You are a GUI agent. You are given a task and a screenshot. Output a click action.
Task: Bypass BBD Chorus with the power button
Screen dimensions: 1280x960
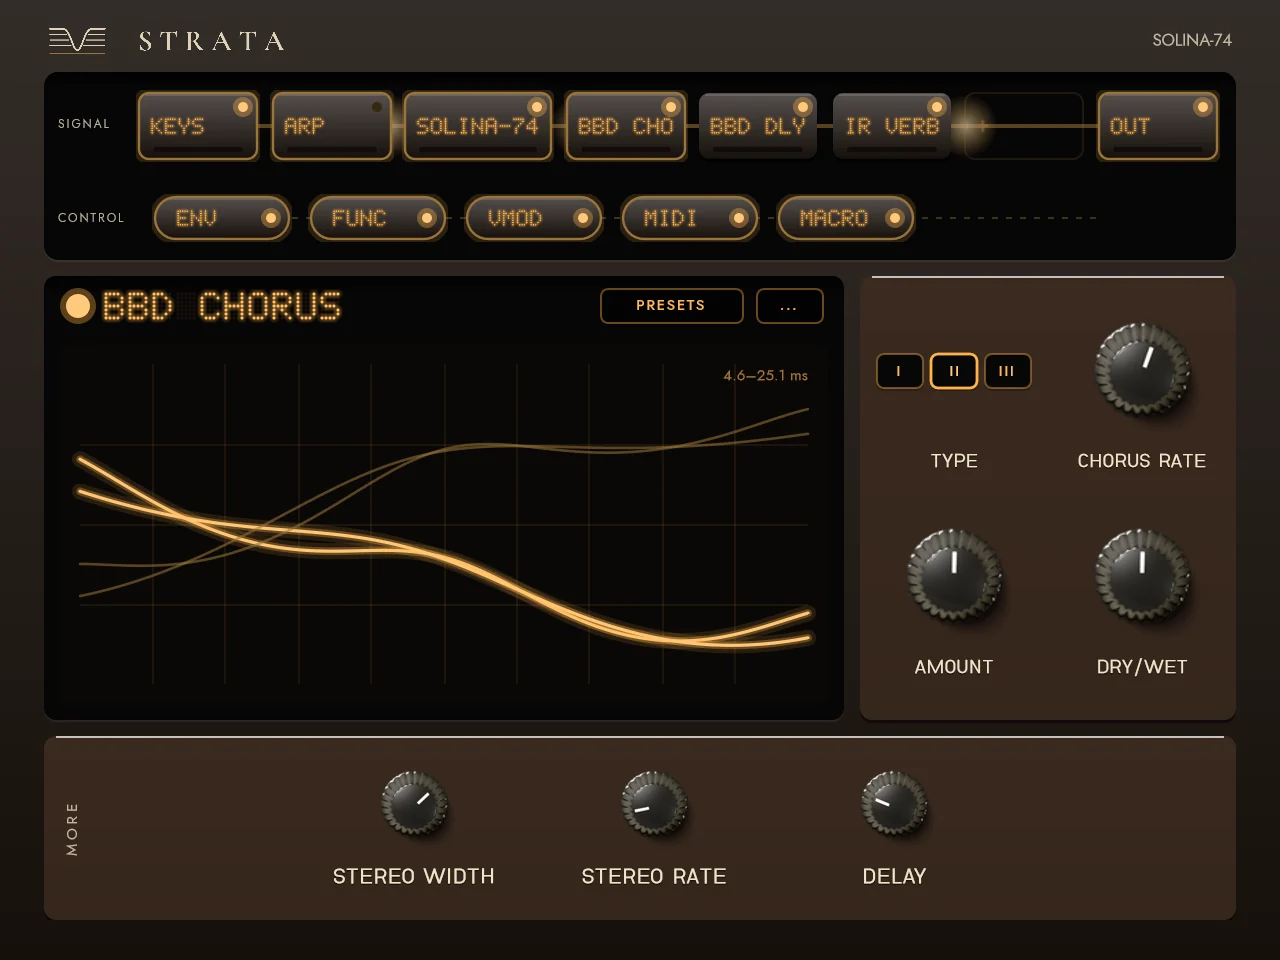pyautogui.click(x=78, y=306)
